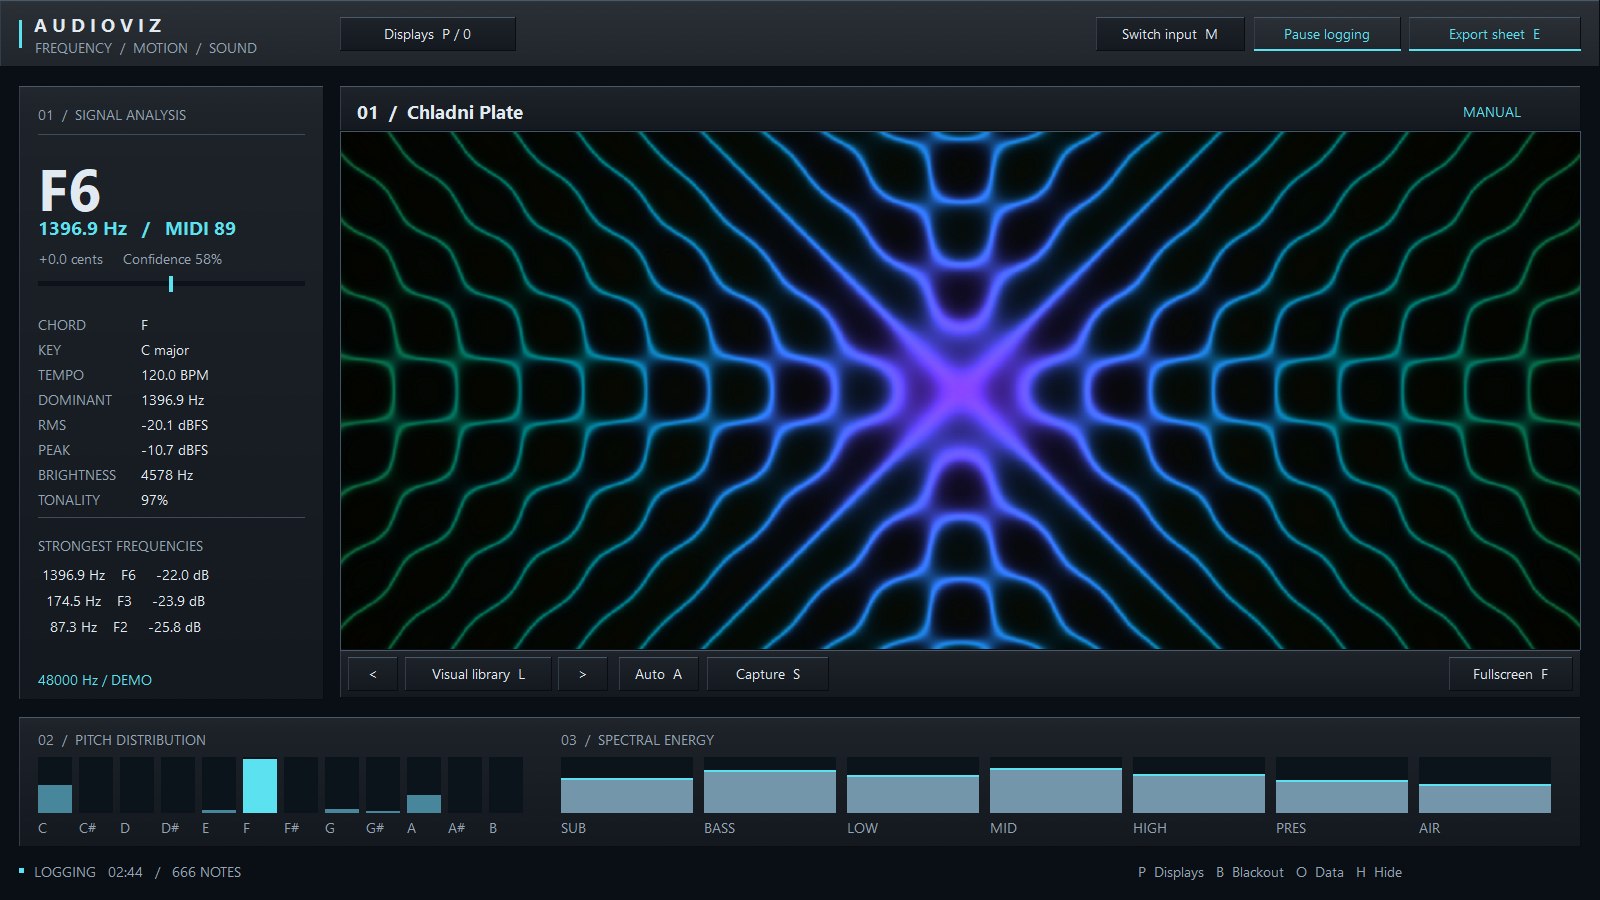Click the 'Confidence 58%' readout
1600x900 pixels.
click(x=172, y=259)
